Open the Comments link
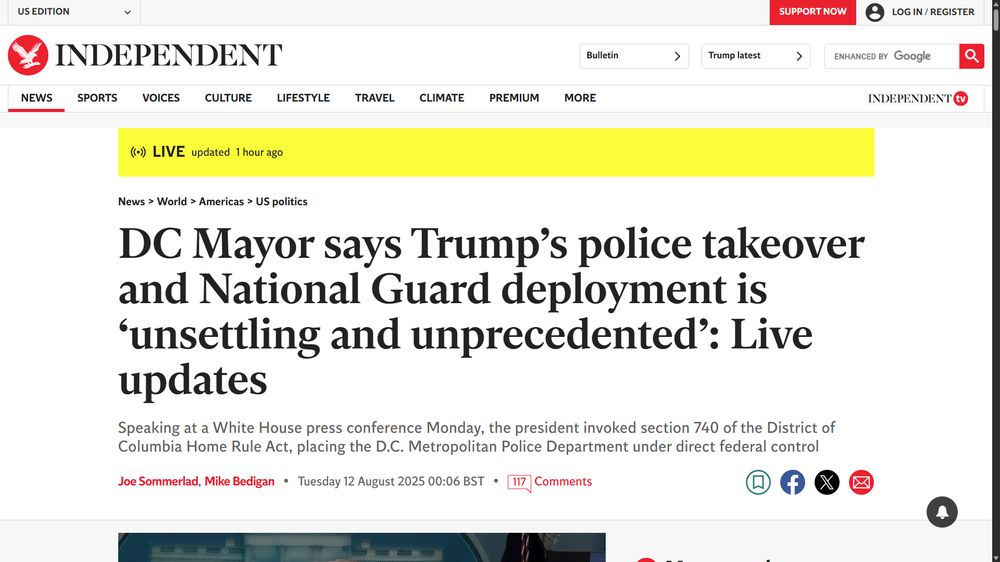1000x562 pixels. point(563,482)
